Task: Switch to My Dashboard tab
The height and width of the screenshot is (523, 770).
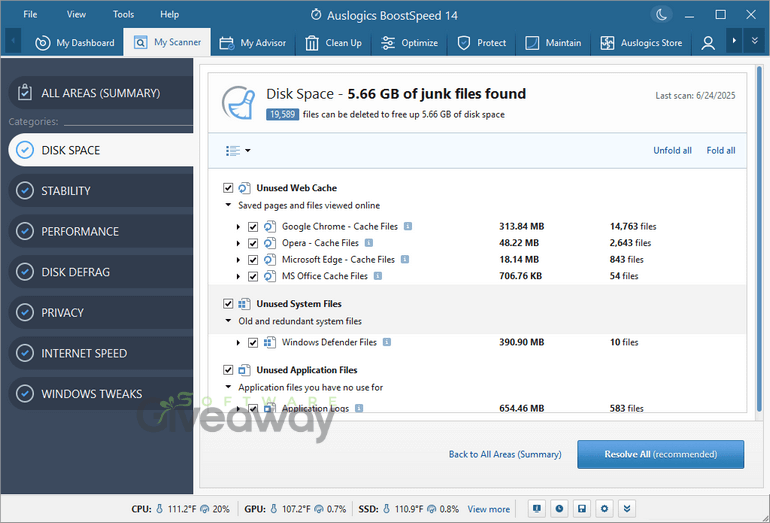Action: 75,43
